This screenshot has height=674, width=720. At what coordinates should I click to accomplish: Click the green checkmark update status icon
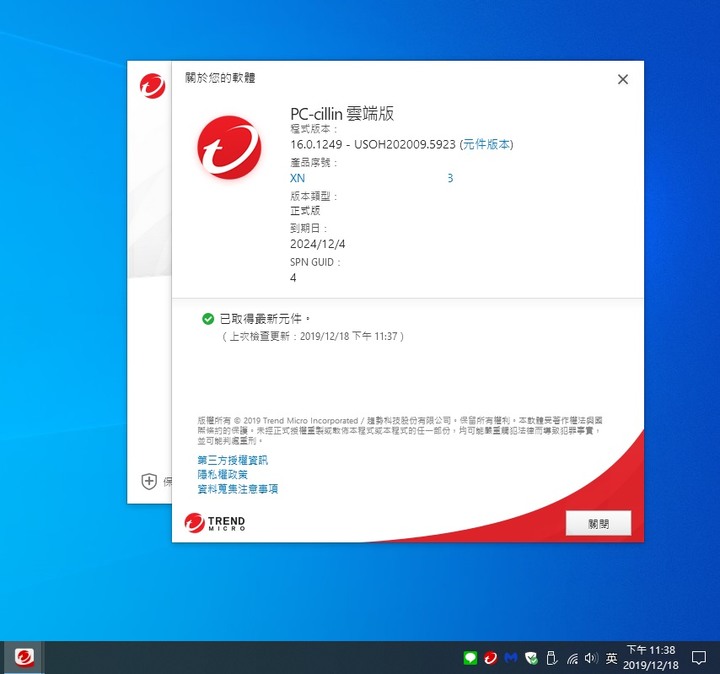pyautogui.click(x=208, y=319)
